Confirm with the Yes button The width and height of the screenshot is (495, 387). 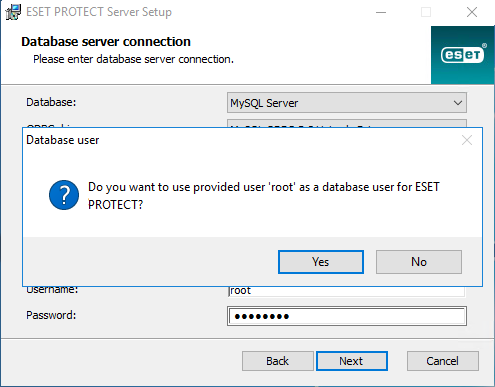tap(321, 262)
